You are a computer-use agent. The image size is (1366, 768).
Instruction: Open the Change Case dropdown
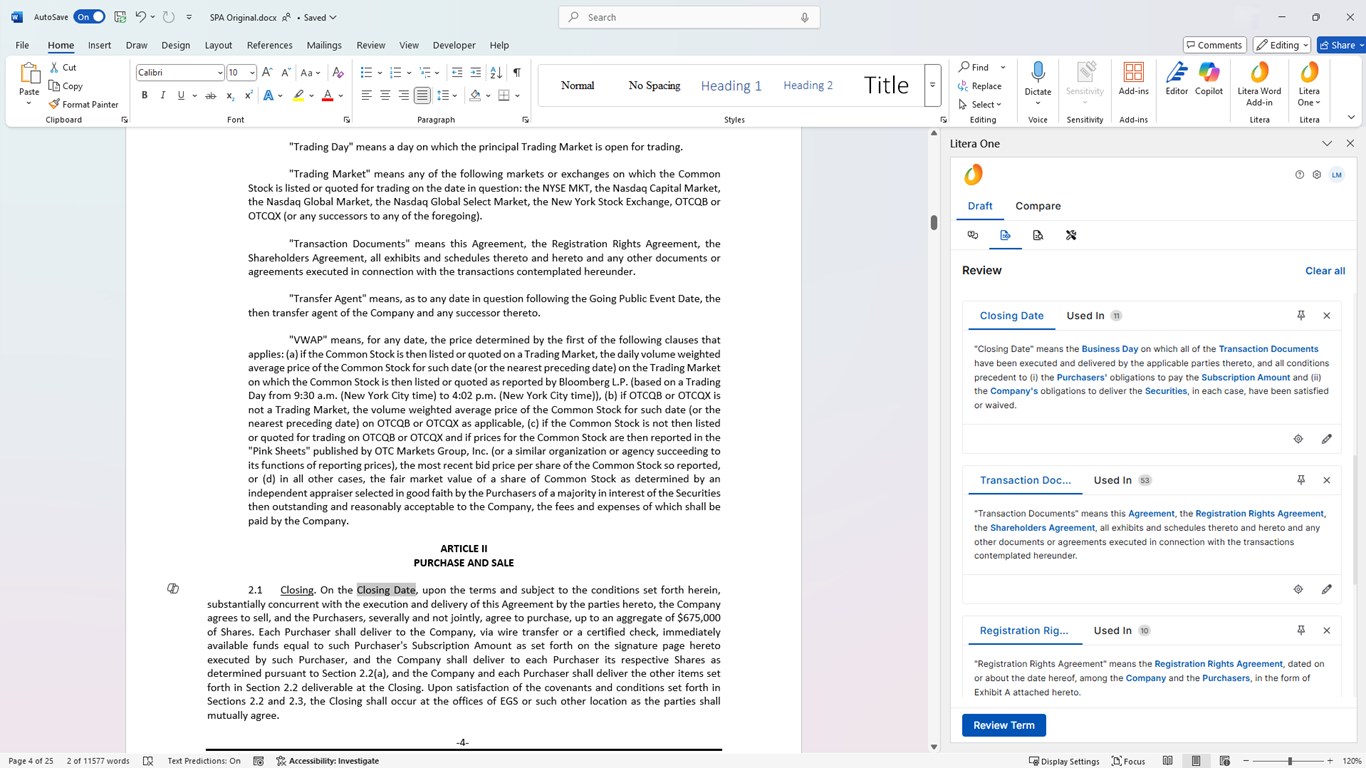[x=311, y=73]
